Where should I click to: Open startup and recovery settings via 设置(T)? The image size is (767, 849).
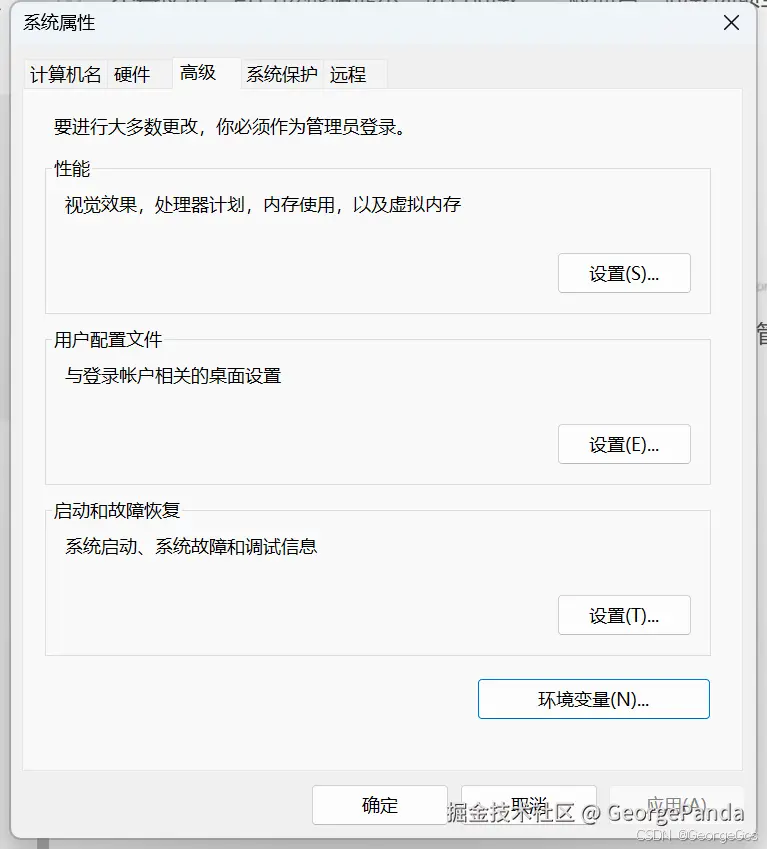pyautogui.click(x=624, y=615)
